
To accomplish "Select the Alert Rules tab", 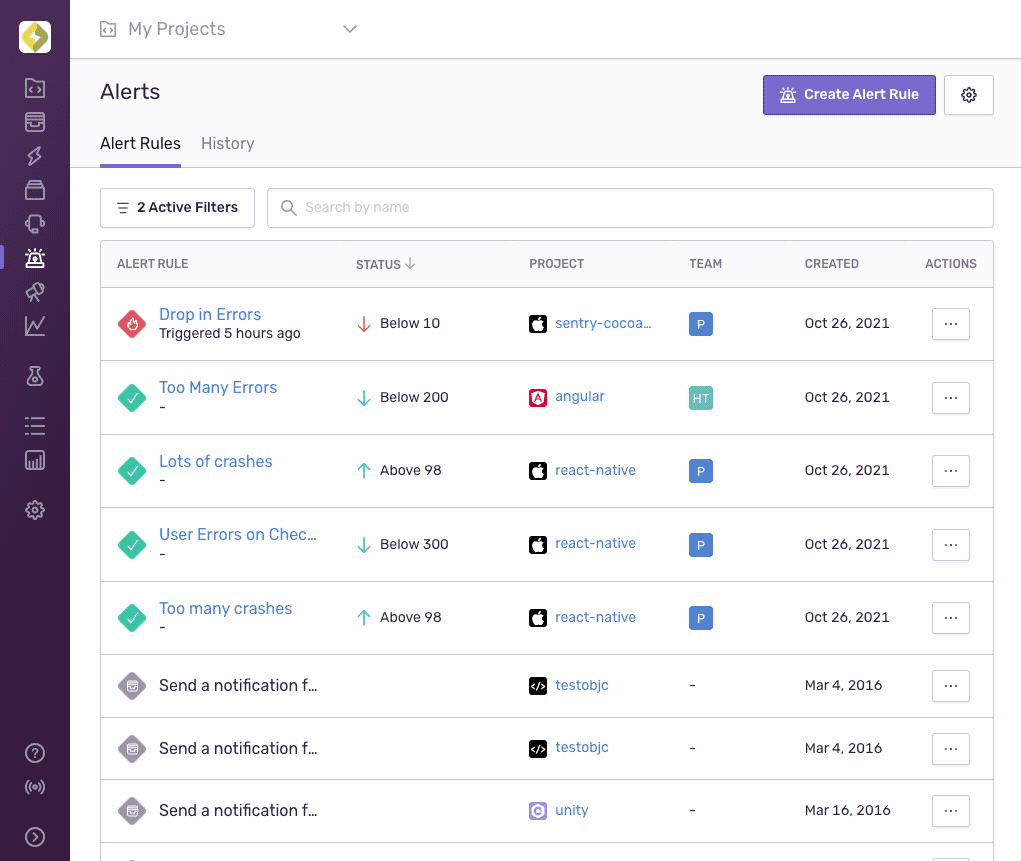I will [140, 143].
